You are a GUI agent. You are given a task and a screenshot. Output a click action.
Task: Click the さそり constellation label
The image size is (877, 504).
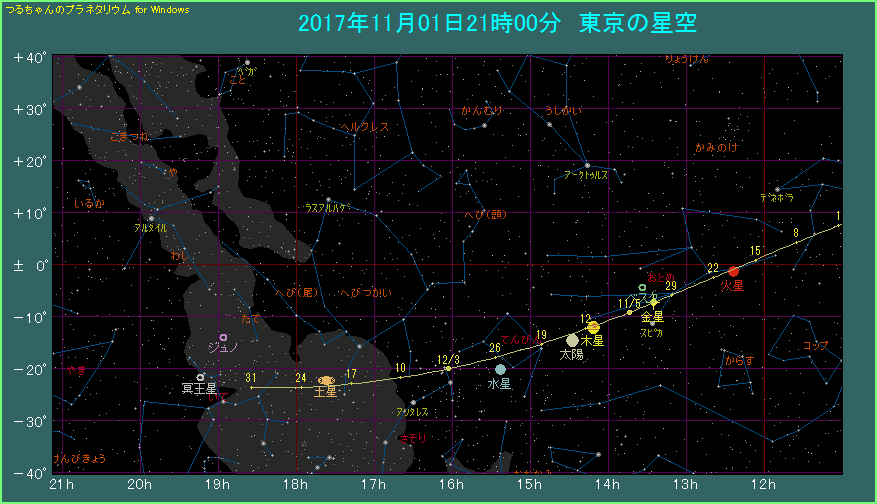(x=412, y=438)
